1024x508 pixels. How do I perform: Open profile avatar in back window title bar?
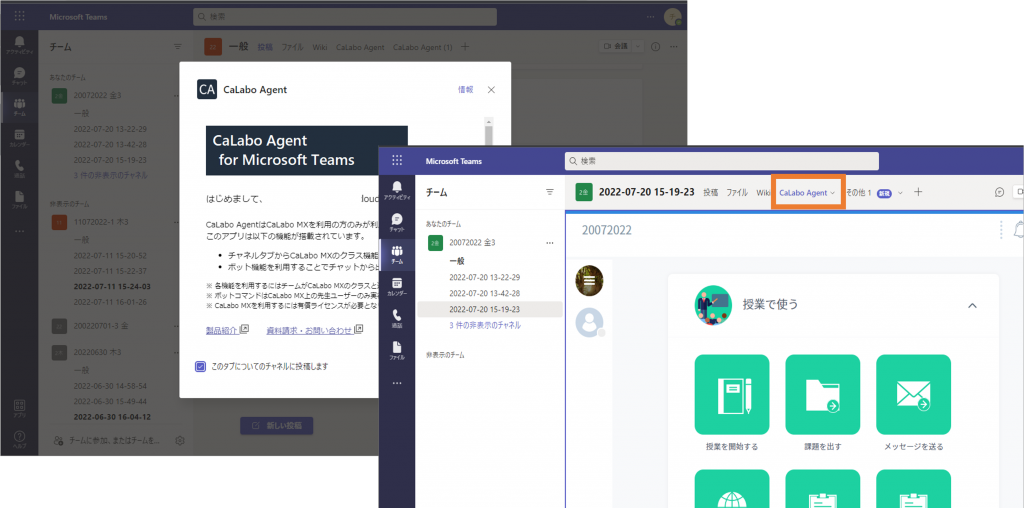tap(672, 16)
